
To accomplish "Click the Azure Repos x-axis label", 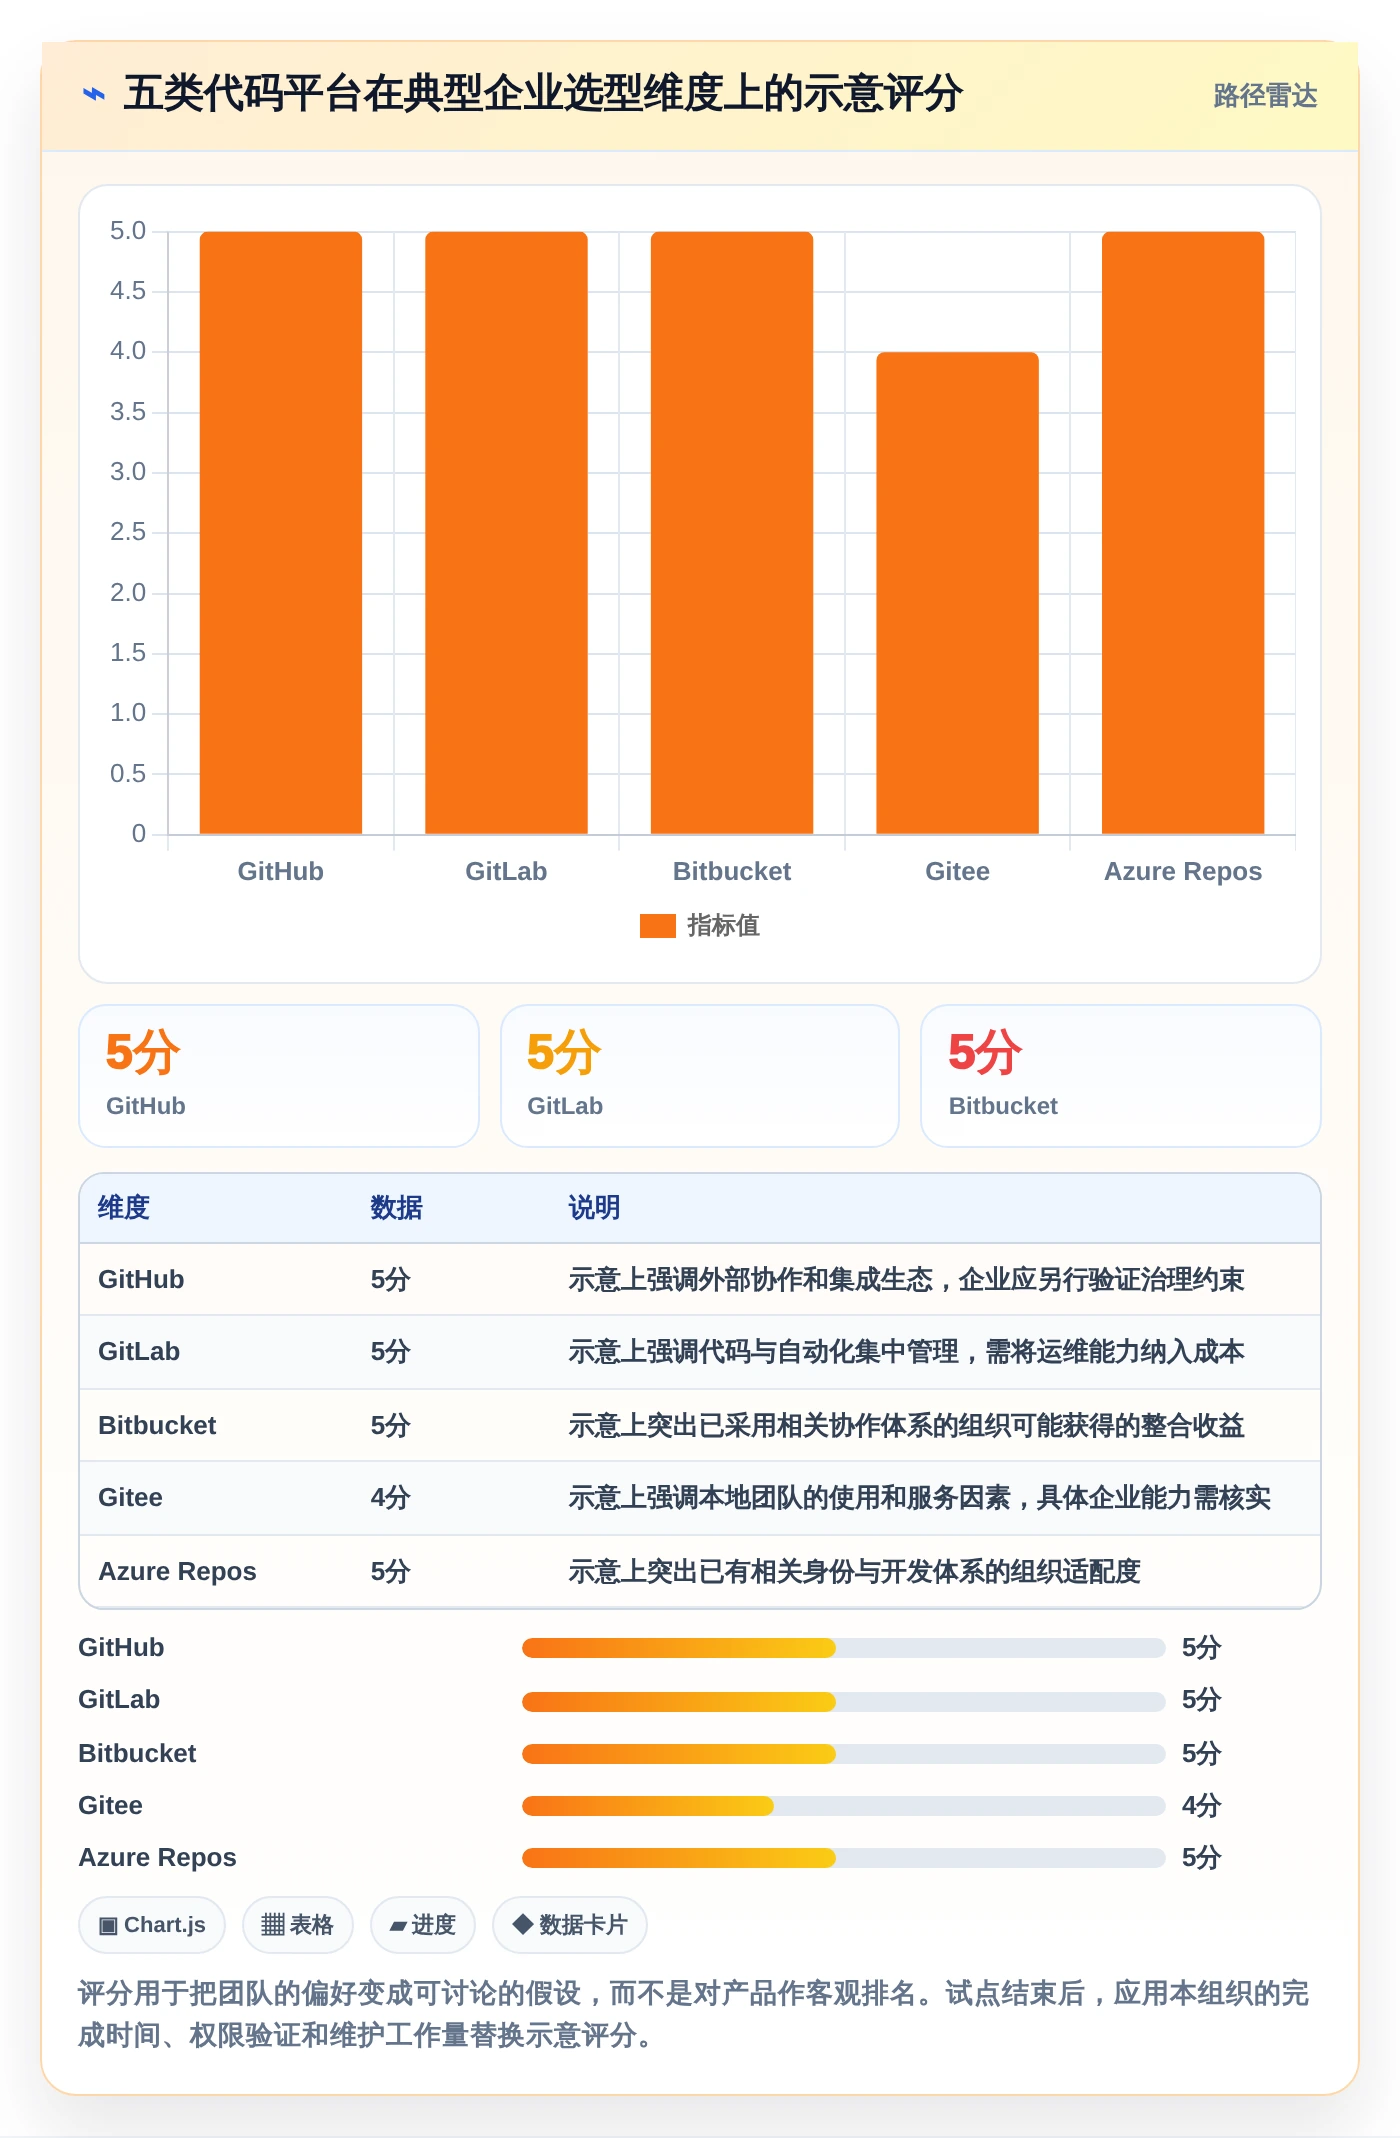I will click(1183, 871).
